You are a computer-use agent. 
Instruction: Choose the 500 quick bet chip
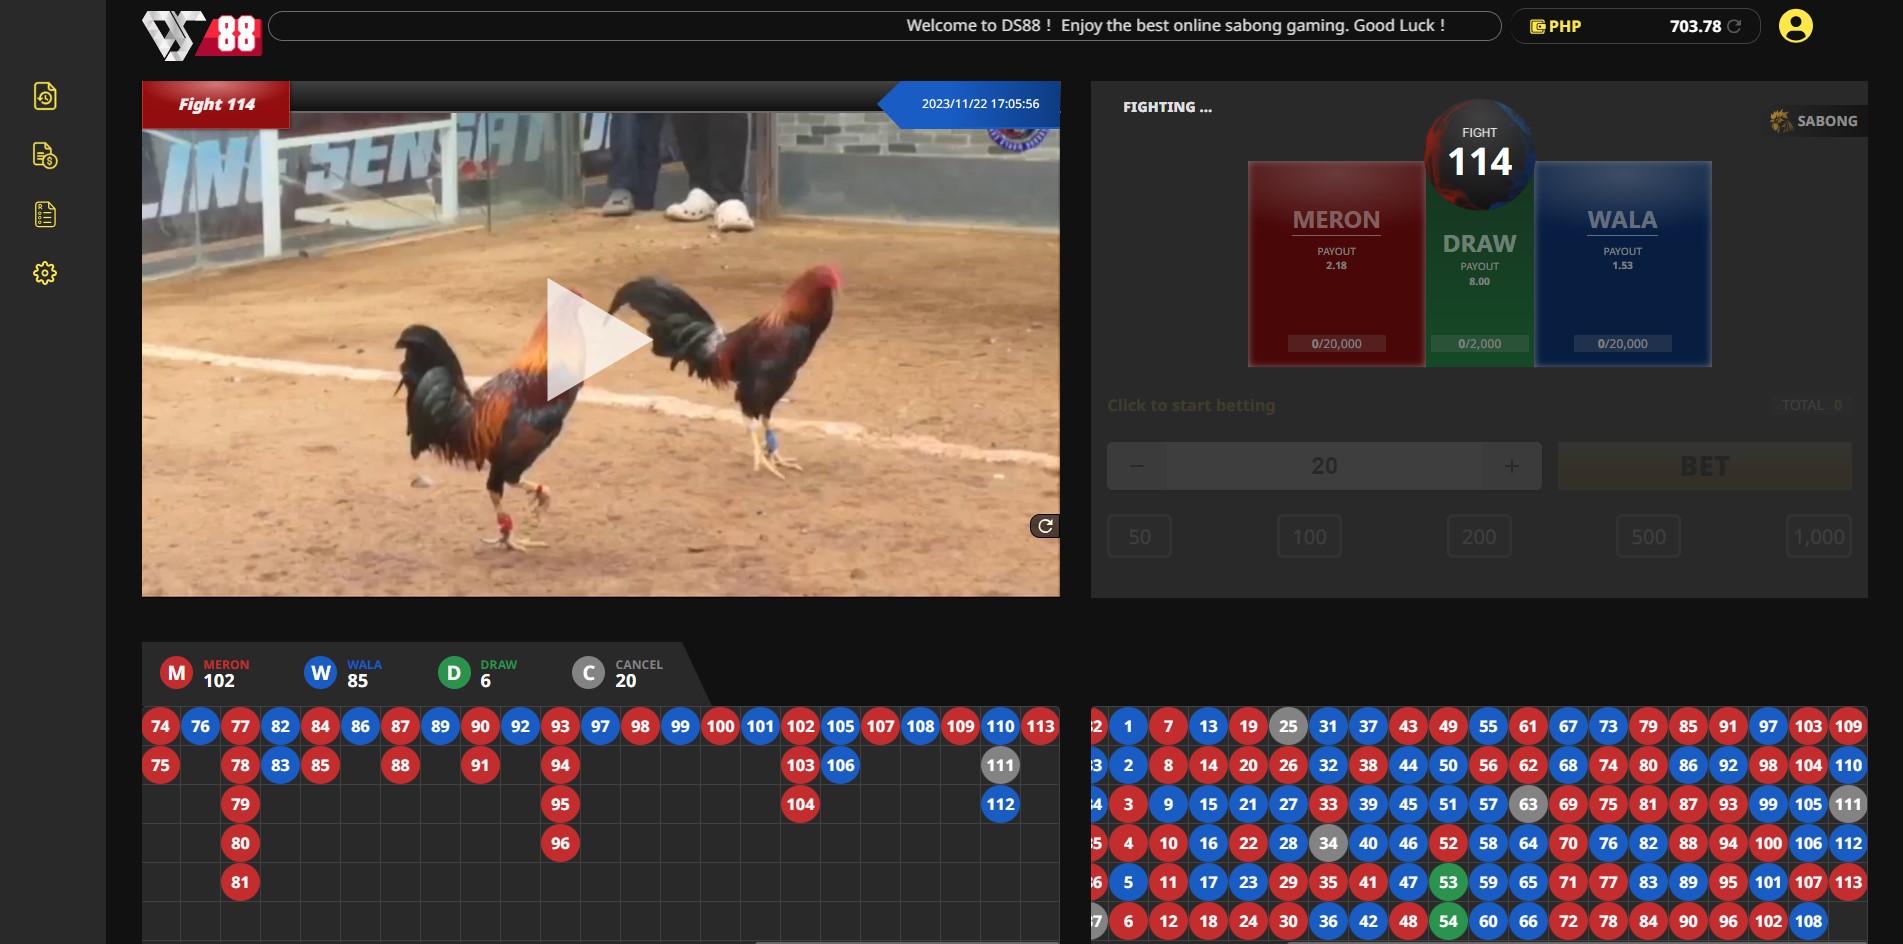(x=1648, y=537)
